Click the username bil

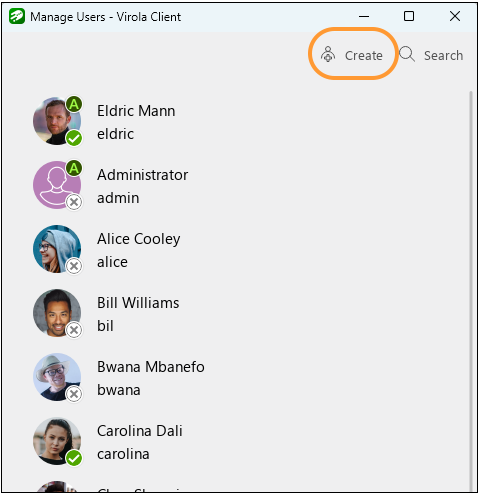point(105,326)
